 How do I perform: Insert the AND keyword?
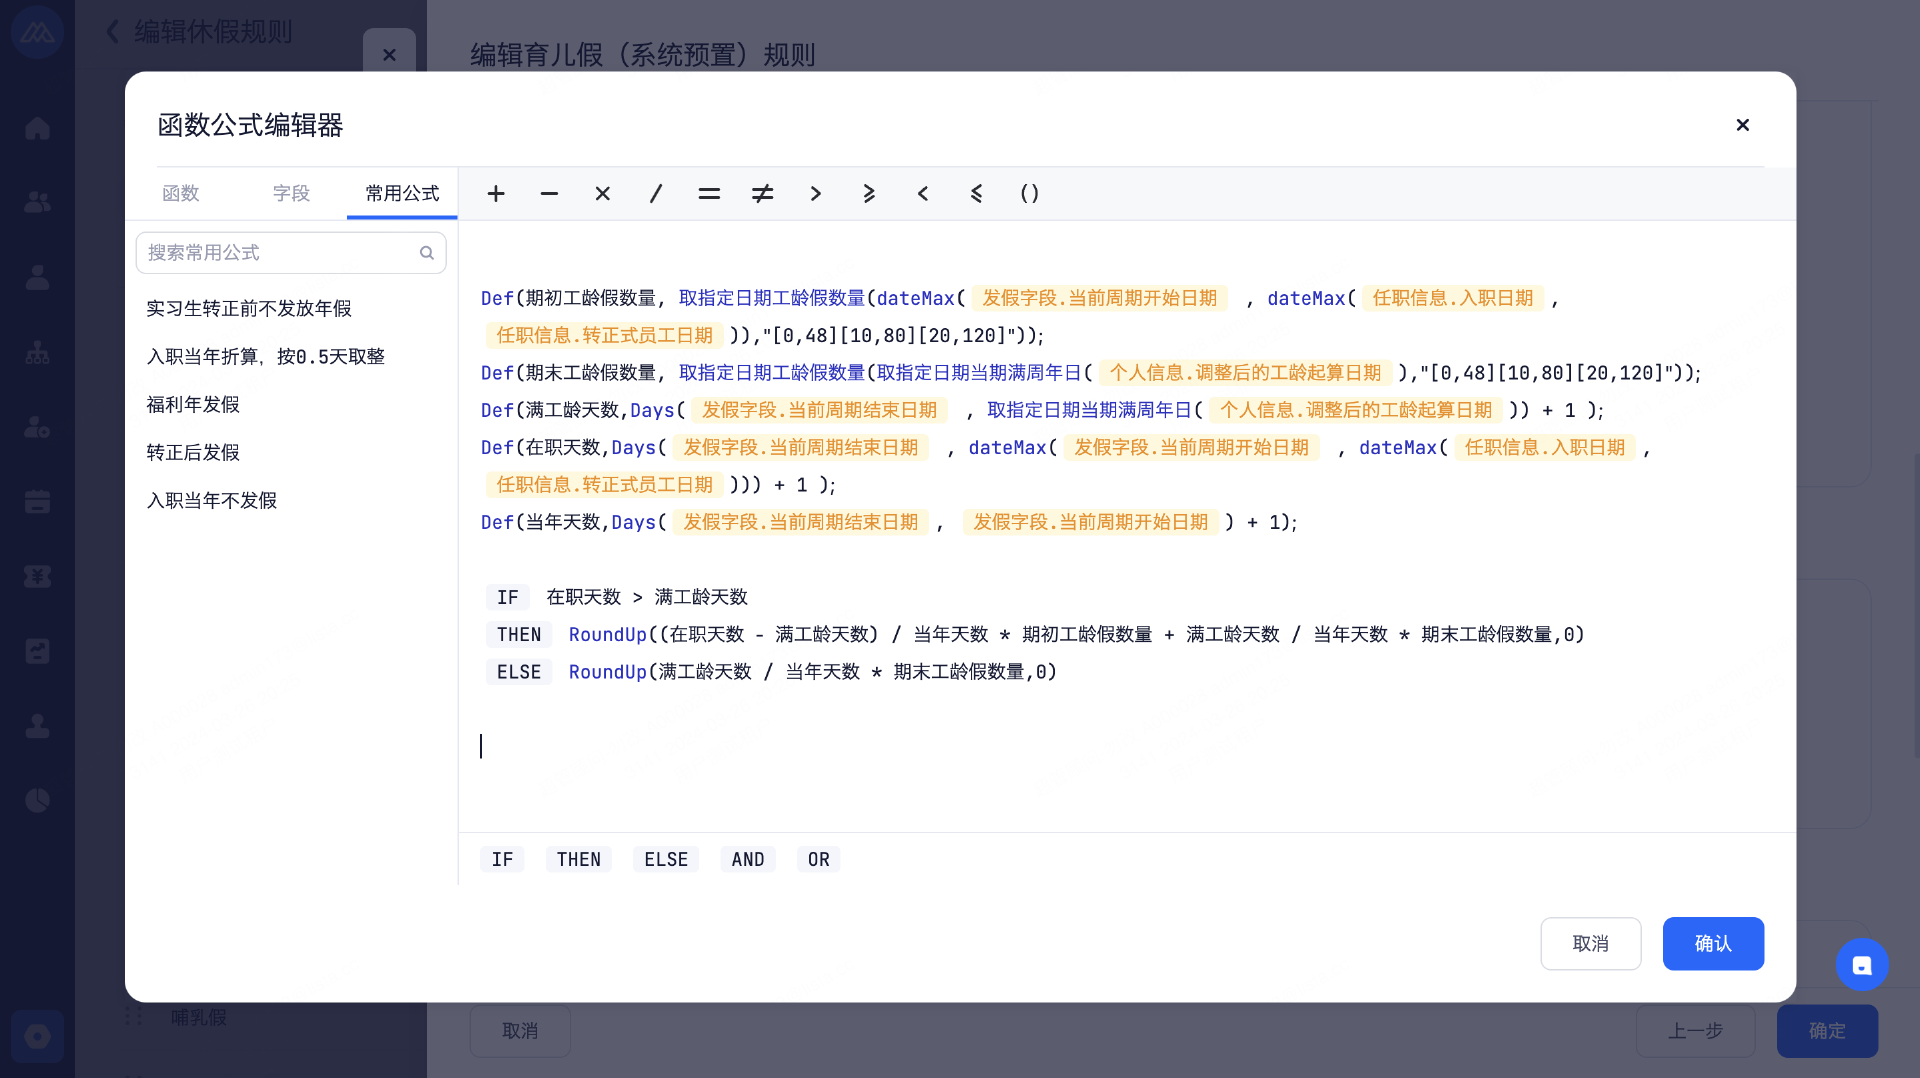coord(747,860)
